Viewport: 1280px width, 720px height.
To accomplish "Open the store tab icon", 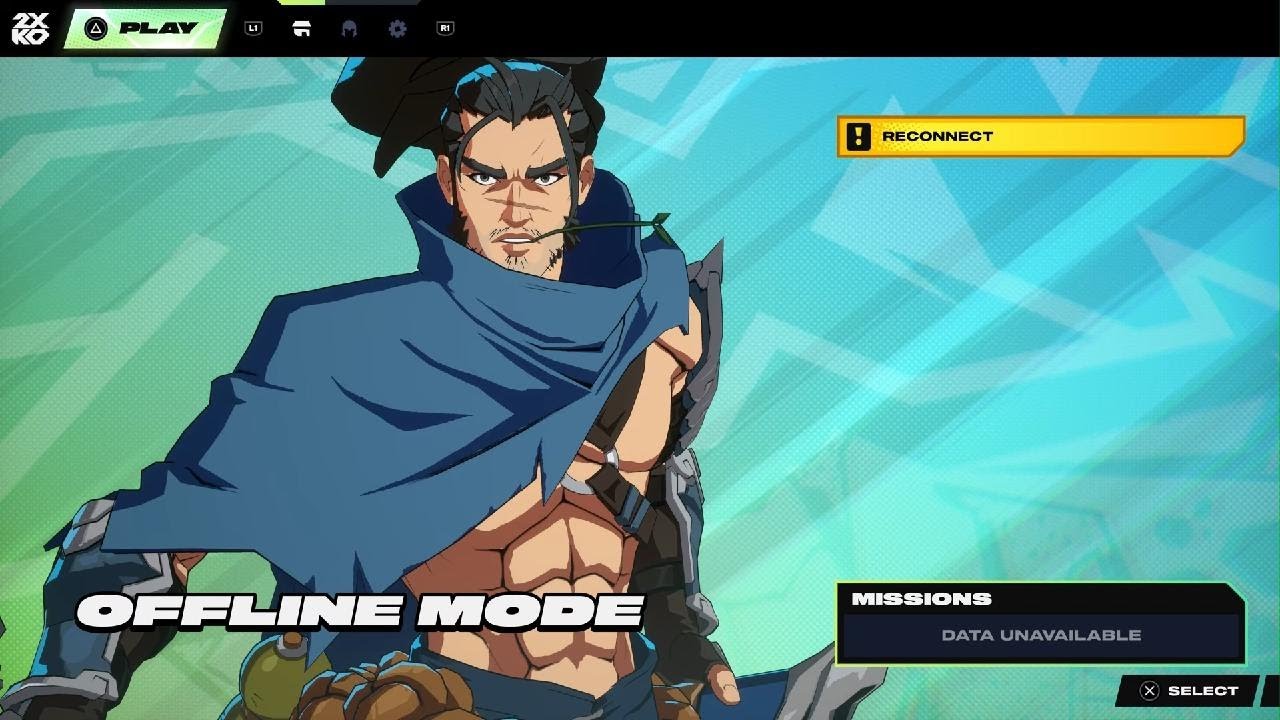I will (x=301, y=28).
